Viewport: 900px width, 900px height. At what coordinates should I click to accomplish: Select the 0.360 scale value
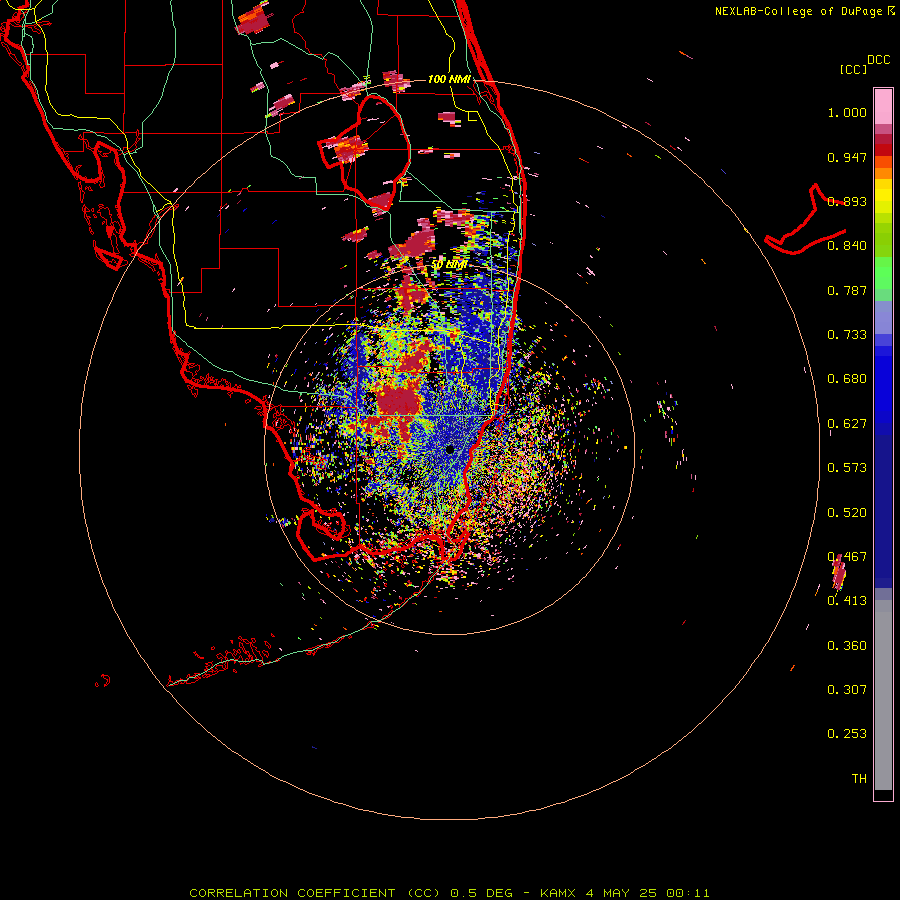(x=847, y=646)
